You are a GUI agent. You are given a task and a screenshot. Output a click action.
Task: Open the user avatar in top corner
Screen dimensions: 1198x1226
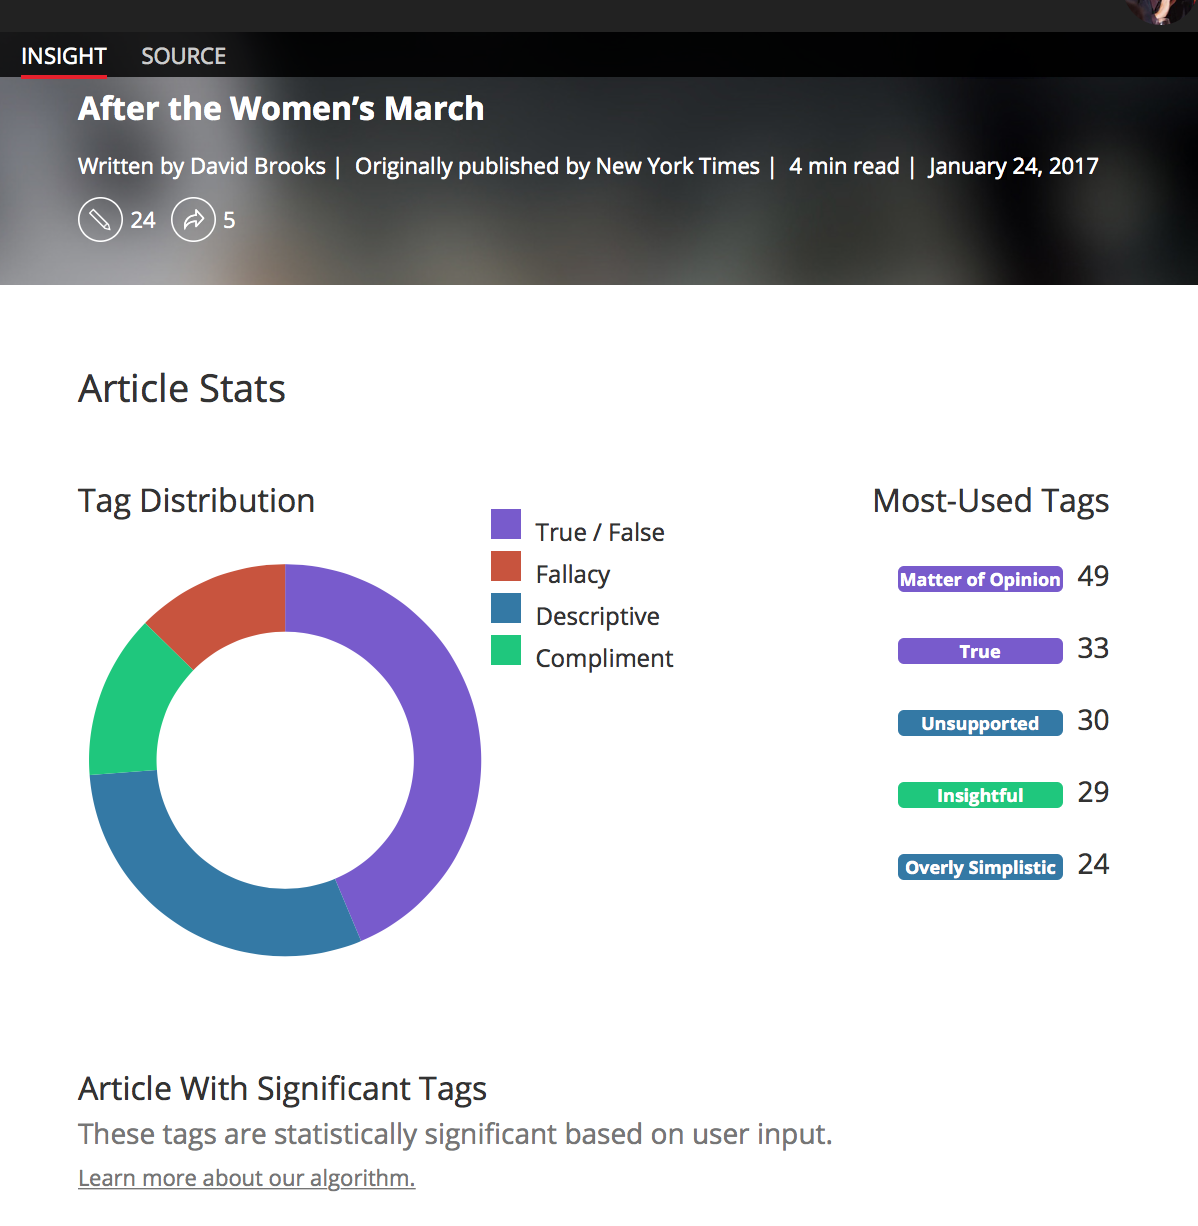(1160, 10)
